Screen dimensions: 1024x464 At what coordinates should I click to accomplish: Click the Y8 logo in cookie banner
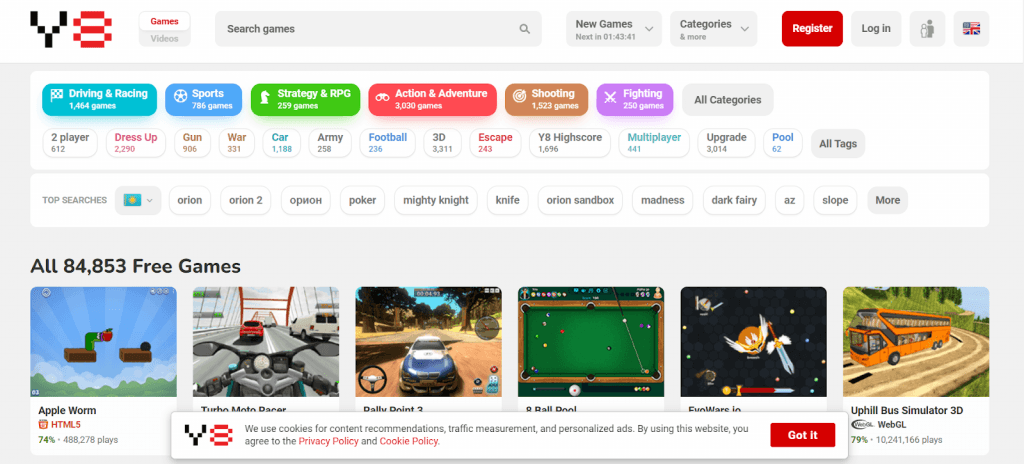208,435
